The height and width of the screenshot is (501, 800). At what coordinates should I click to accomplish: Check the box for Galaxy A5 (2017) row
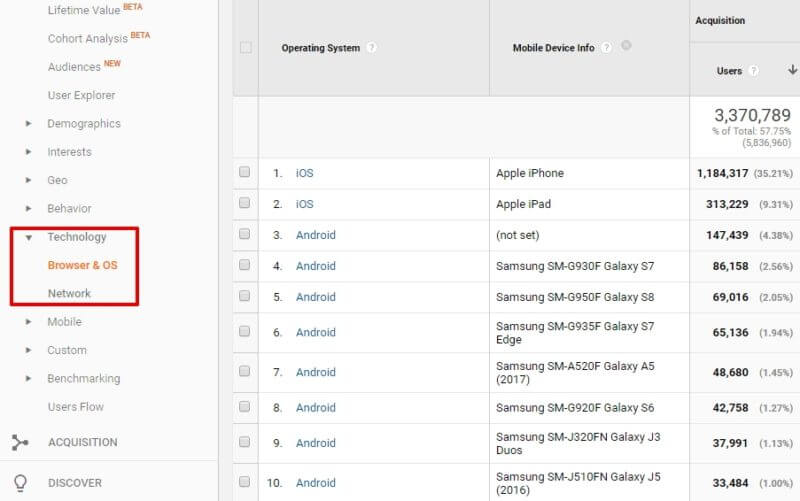coord(245,371)
